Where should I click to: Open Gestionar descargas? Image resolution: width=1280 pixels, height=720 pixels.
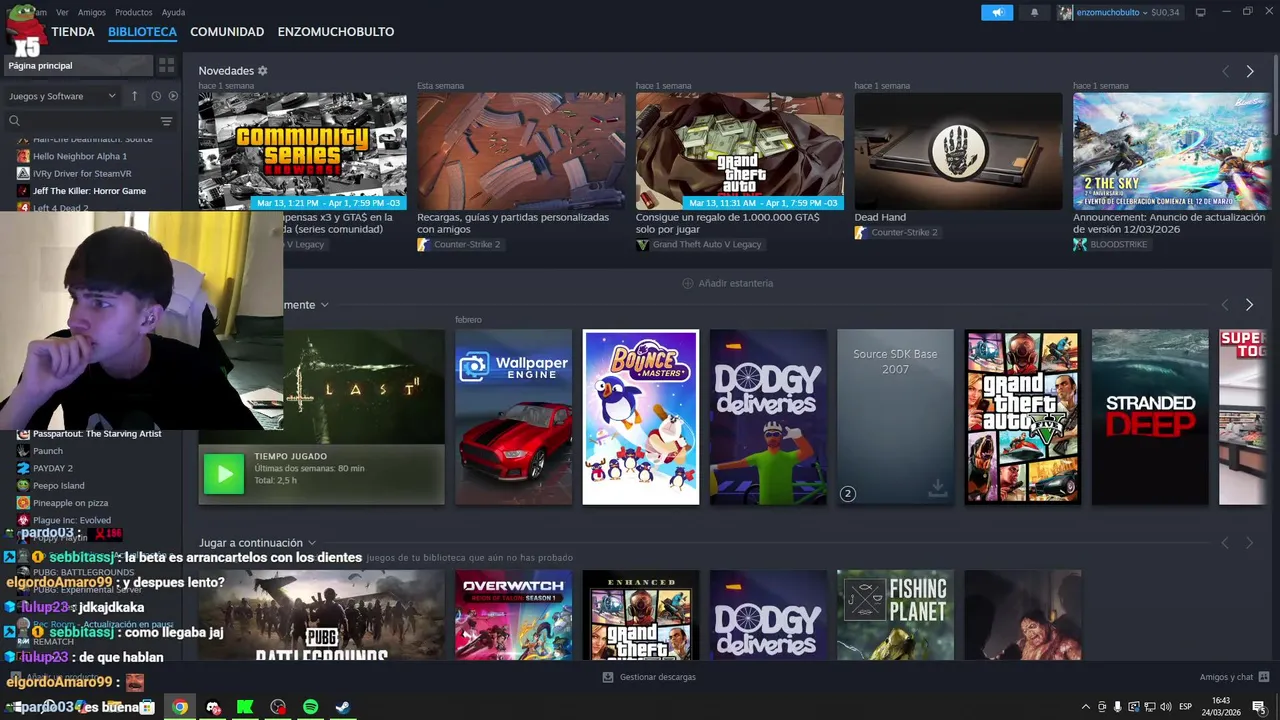coord(649,677)
